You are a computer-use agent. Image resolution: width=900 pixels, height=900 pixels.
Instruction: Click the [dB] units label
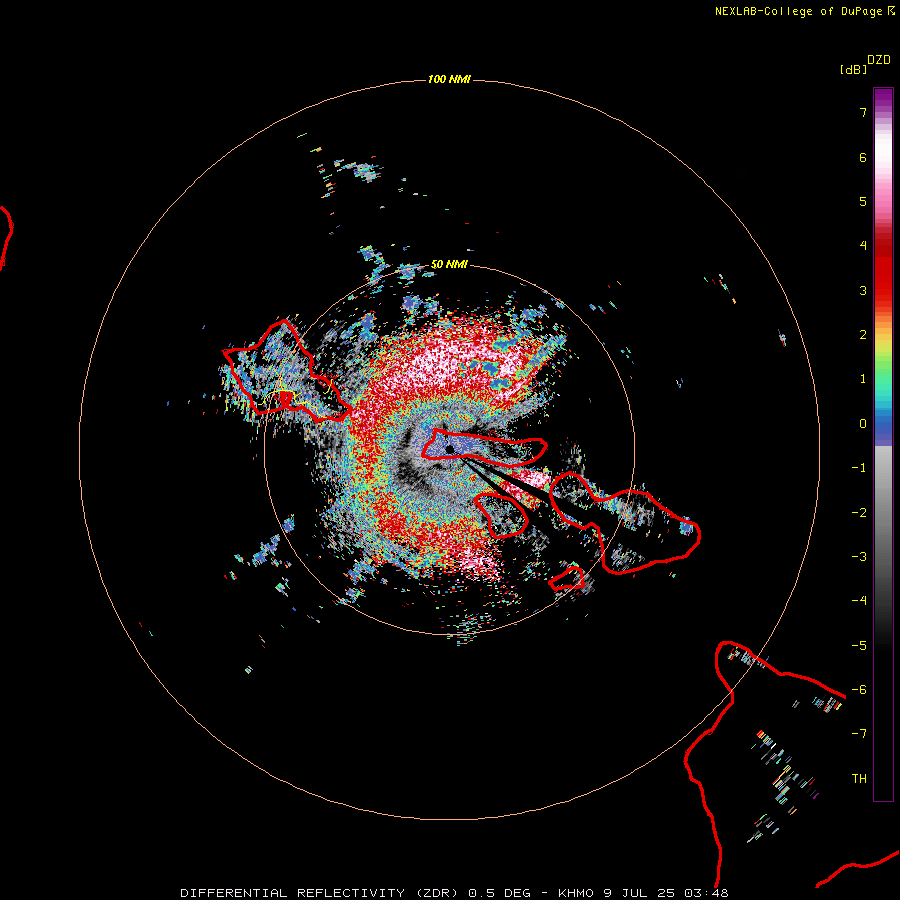853,69
